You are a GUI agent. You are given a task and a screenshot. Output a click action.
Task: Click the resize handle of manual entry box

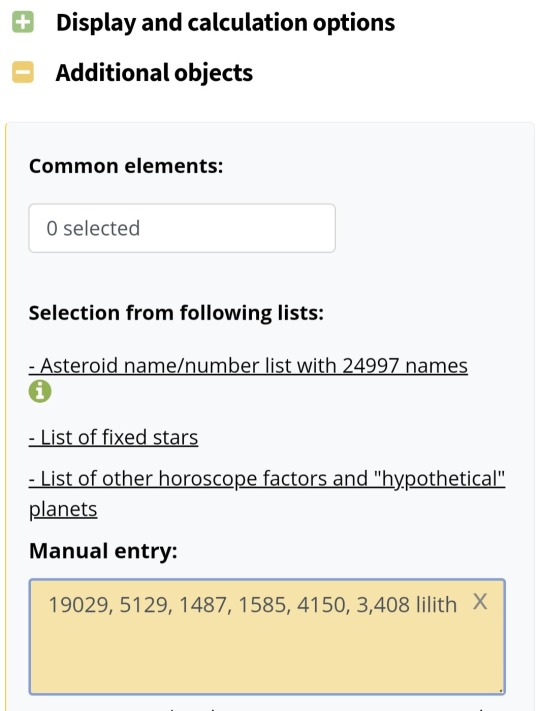point(501,690)
